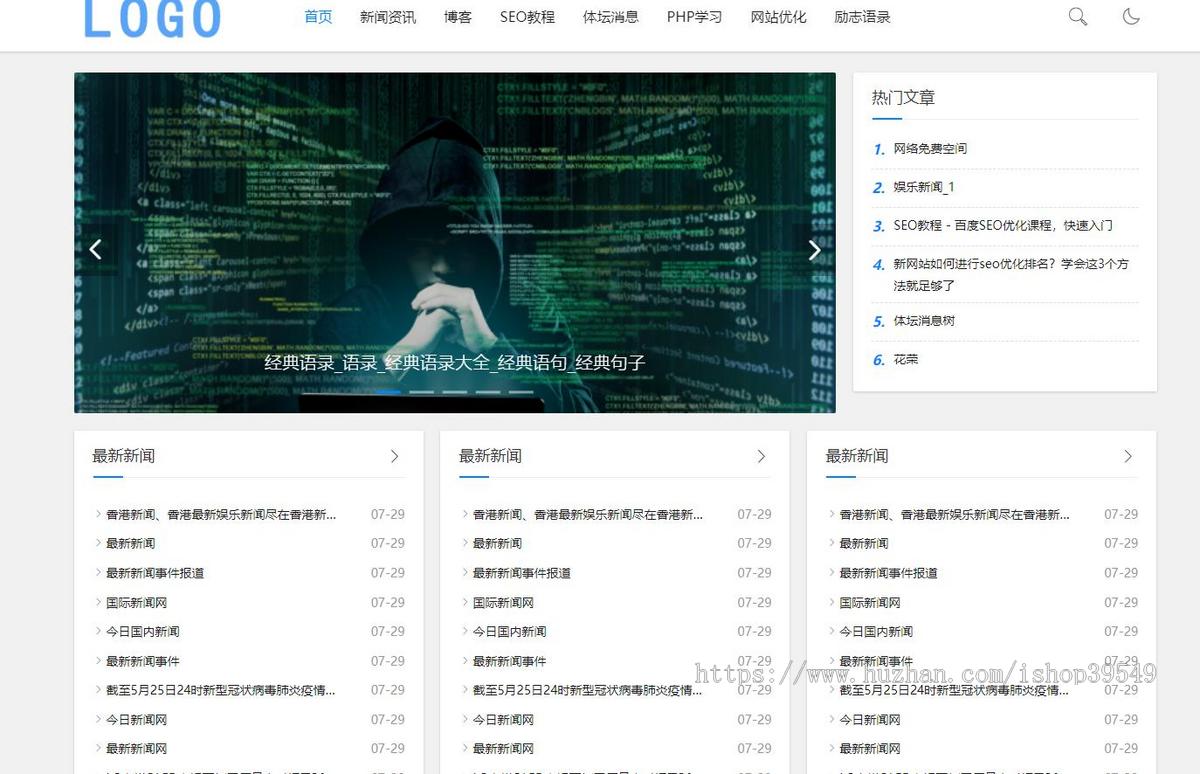Screen dimensions: 1200x774
Task: Select the first active carousel indicator
Action: pos(387,392)
